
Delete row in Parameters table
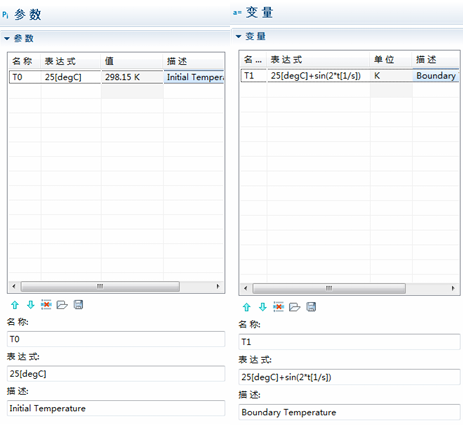[x=46, y=304]
